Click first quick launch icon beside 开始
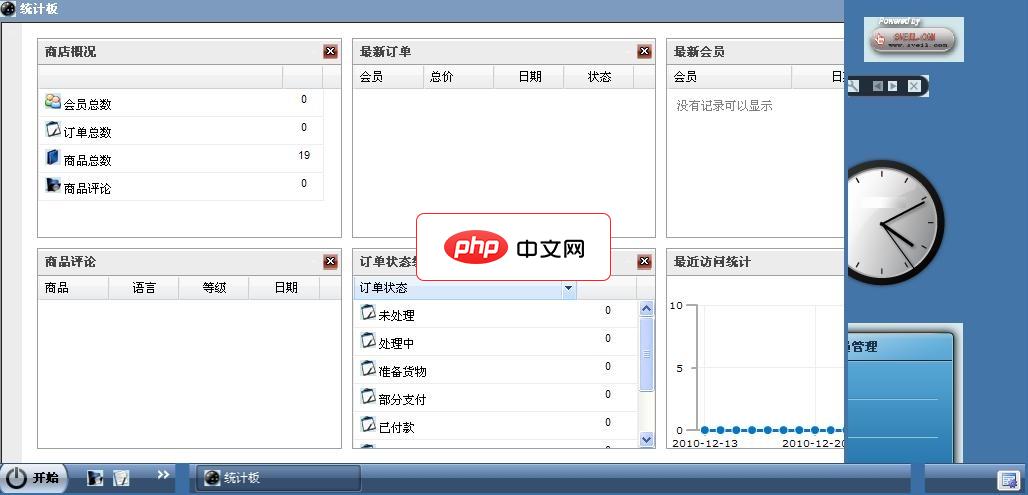Viewport: 1028px width, 495px height. click(x=95, y=478)
